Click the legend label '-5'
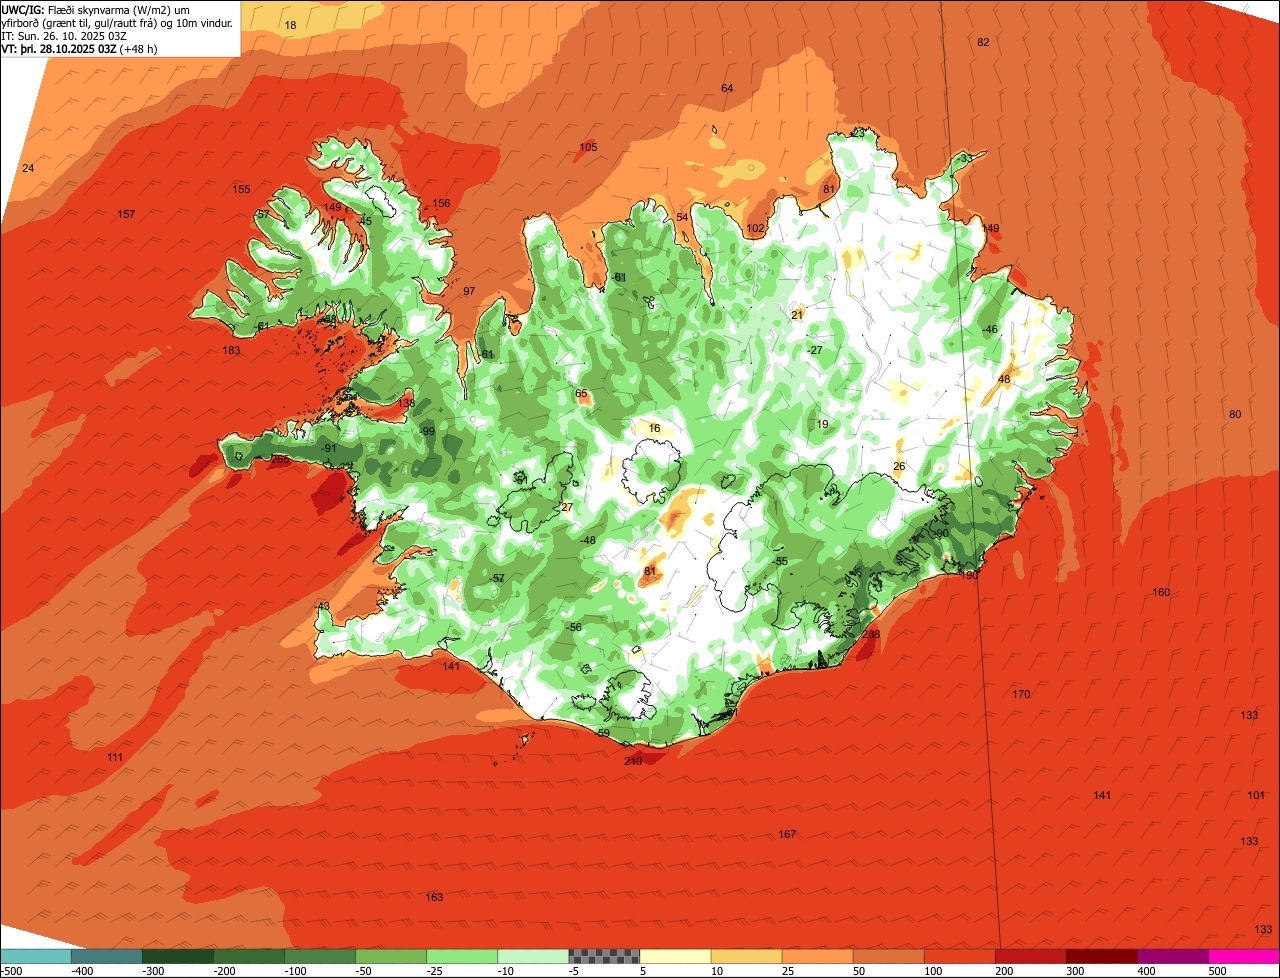 (x=573, y=971)
